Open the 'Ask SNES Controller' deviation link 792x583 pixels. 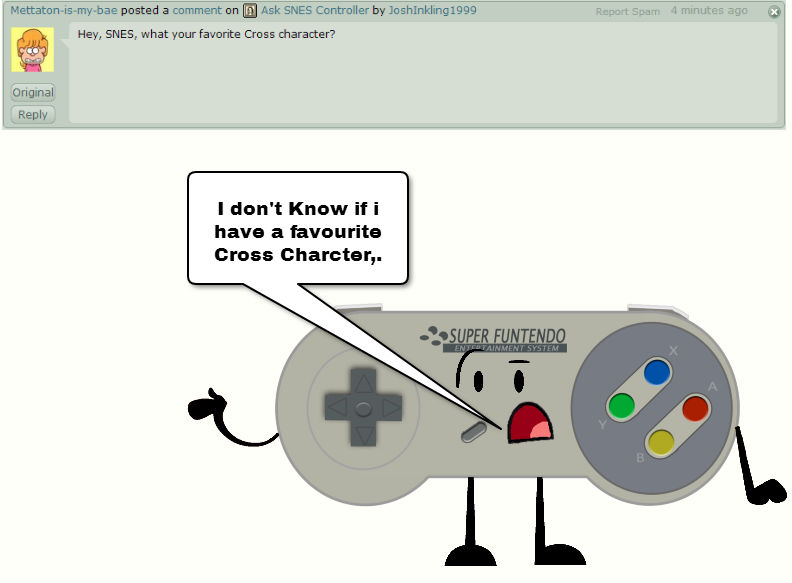(315, 10)
